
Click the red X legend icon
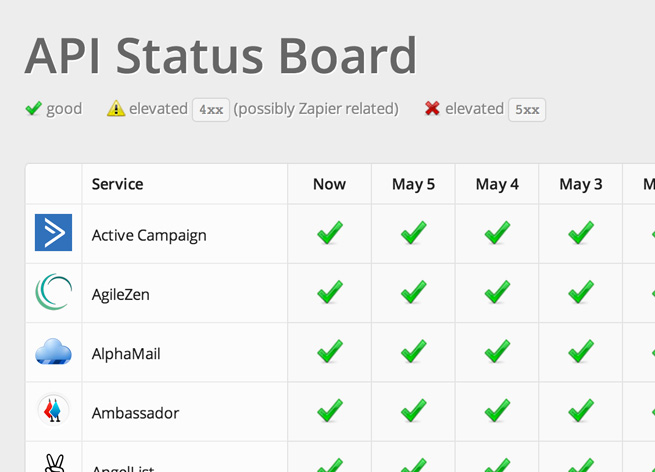pos(432,108)
